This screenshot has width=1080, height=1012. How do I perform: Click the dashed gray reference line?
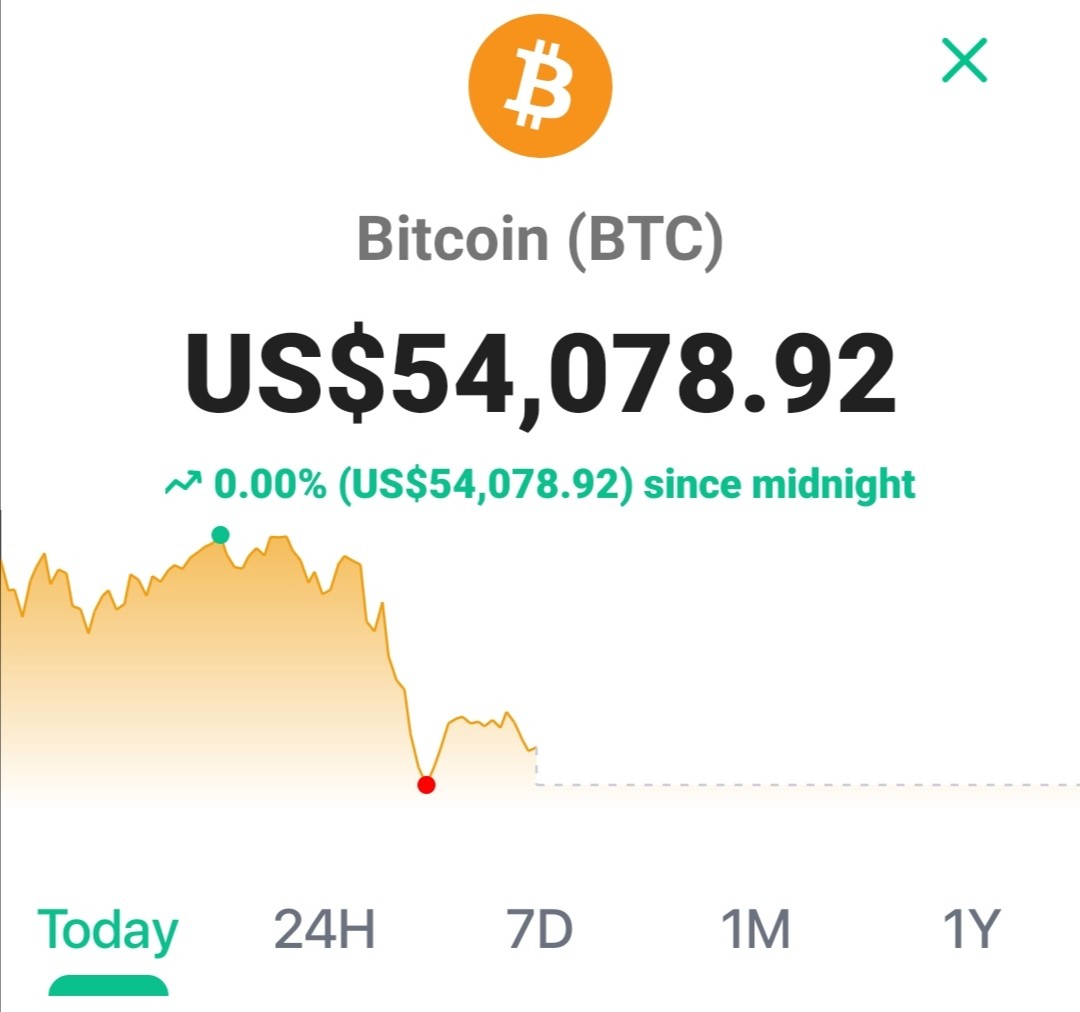[807, 785]
